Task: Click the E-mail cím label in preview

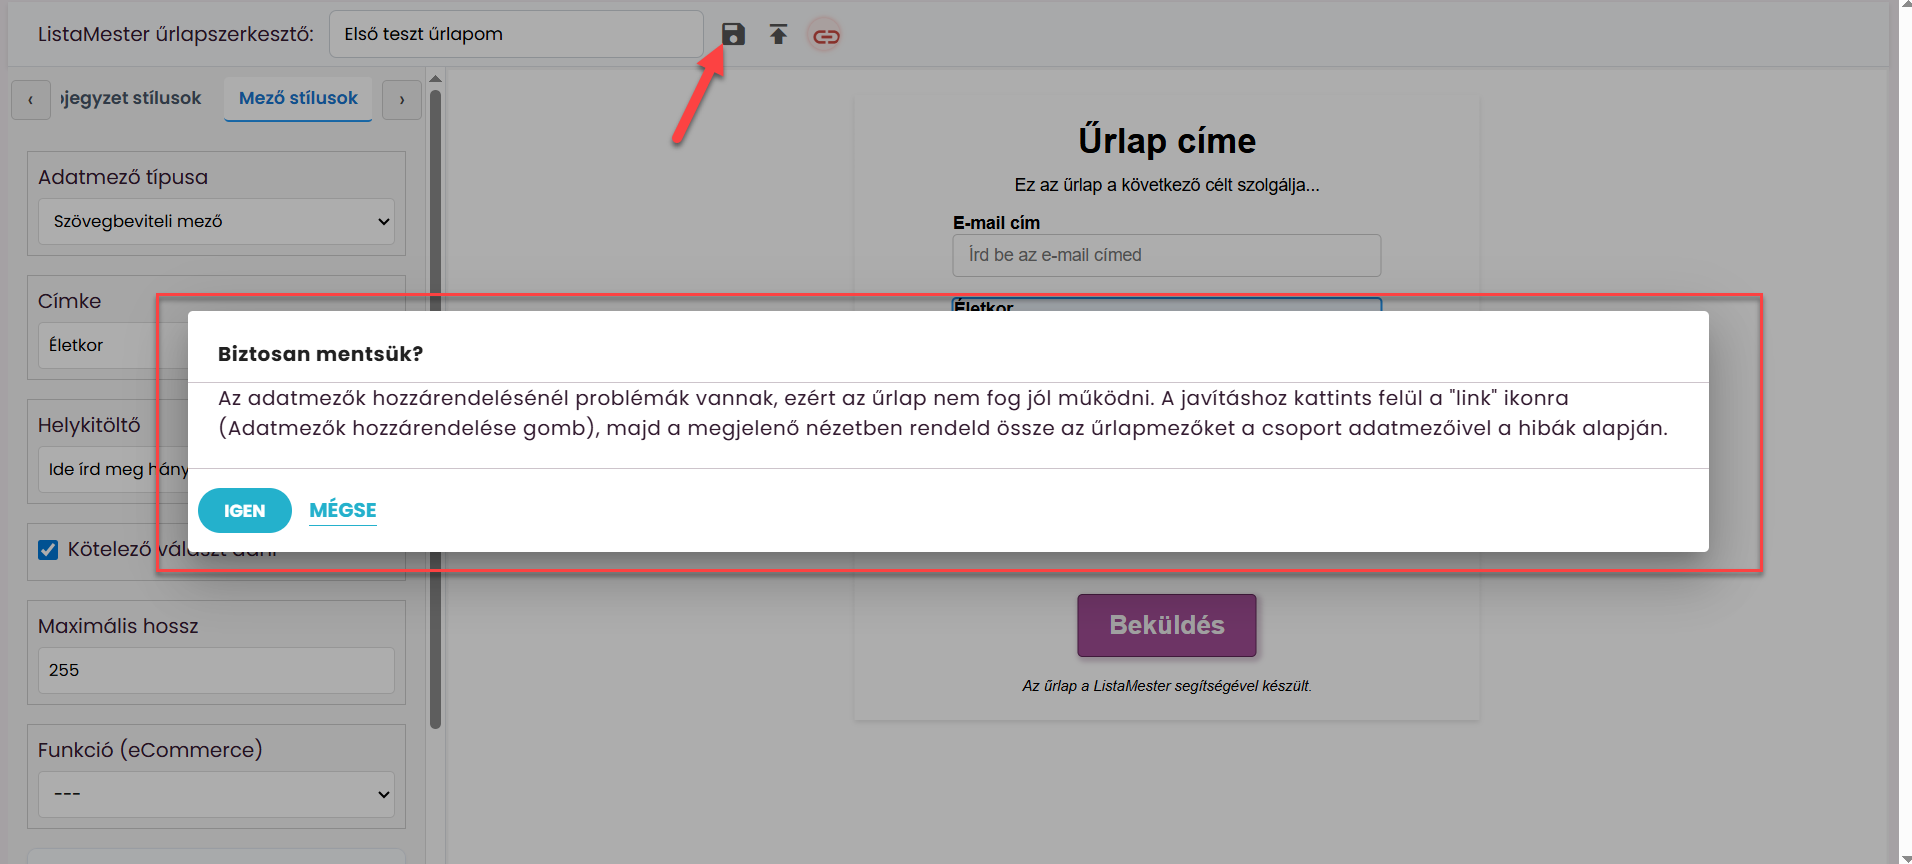Action: pos(996,223)
